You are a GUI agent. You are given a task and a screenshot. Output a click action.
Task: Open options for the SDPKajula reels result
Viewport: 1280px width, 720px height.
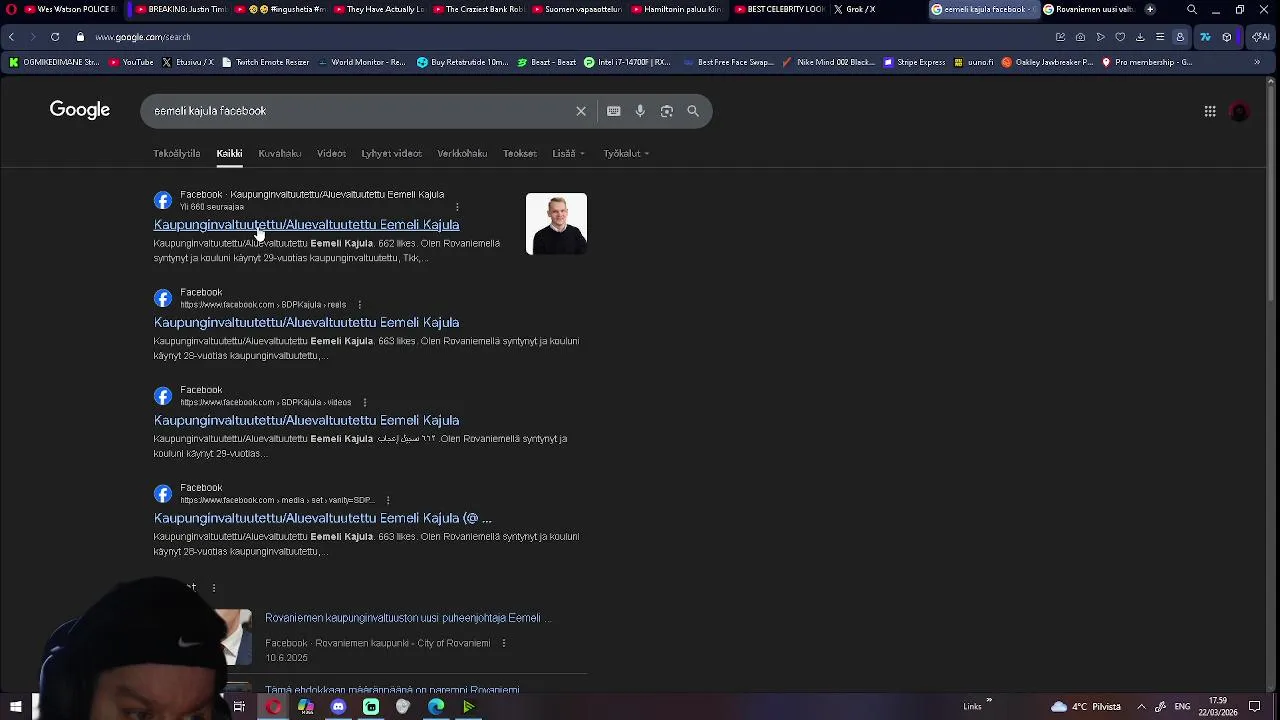(x=359, y=305)
